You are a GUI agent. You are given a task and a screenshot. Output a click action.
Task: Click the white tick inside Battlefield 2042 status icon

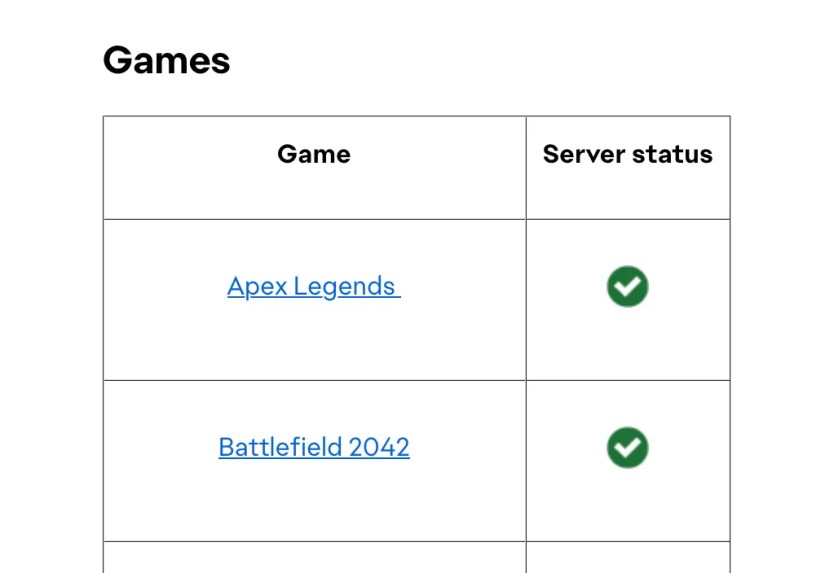[628, 447]
